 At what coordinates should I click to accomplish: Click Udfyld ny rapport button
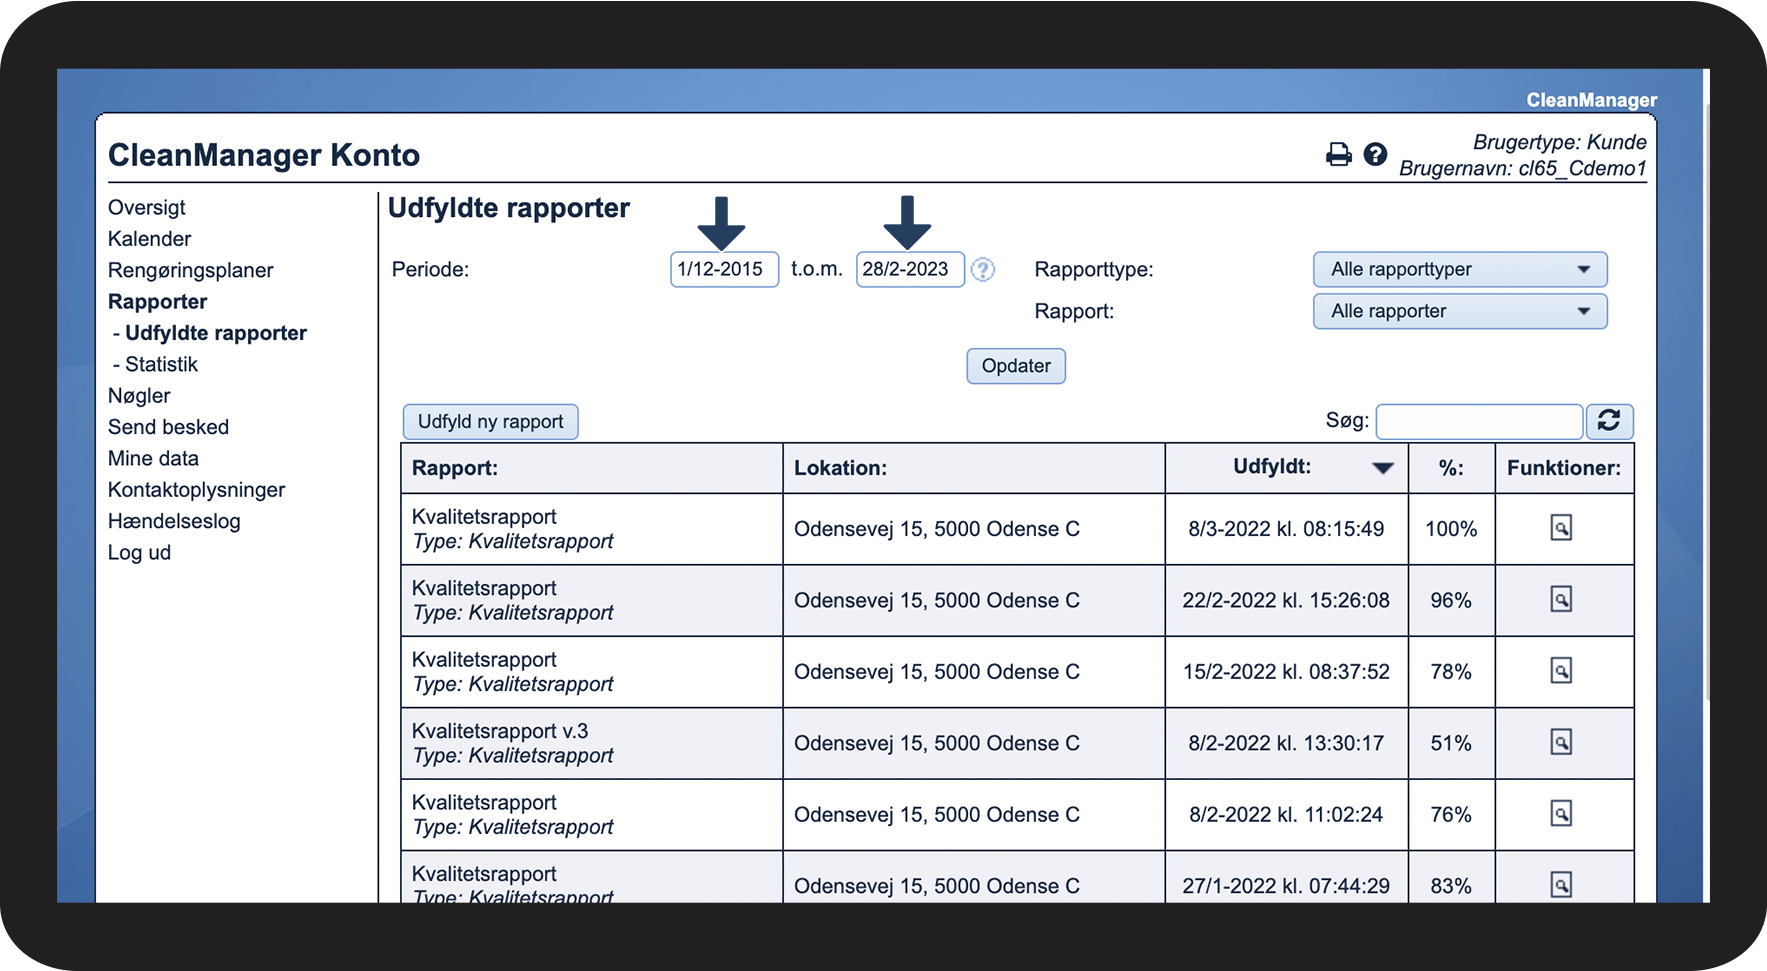coord(490,421)
